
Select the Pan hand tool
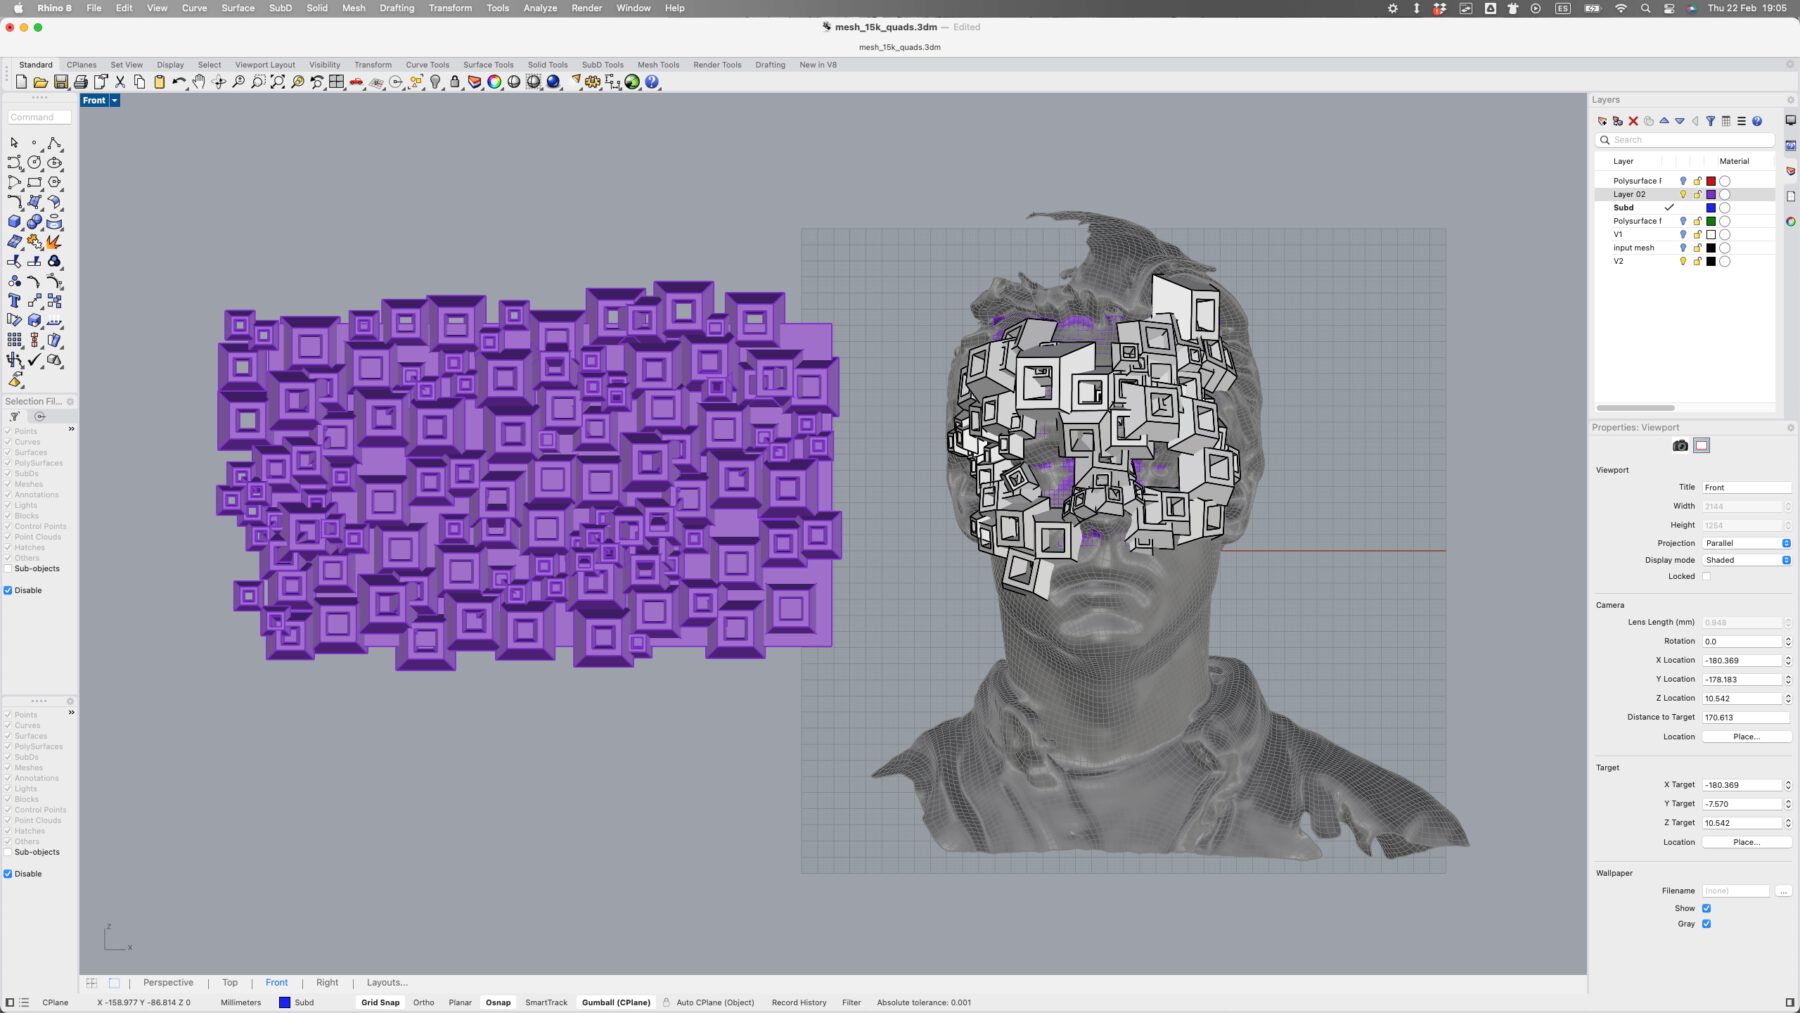199,82
